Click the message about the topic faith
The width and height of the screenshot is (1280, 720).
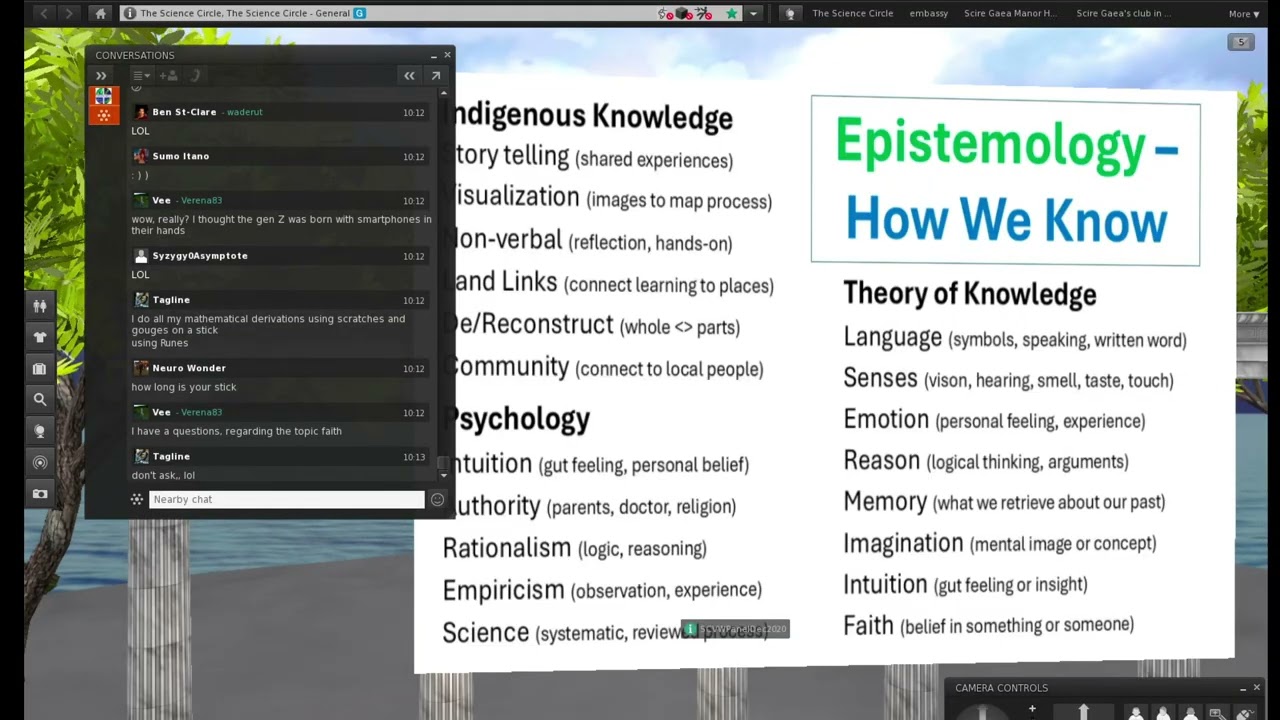coord(236,431)
